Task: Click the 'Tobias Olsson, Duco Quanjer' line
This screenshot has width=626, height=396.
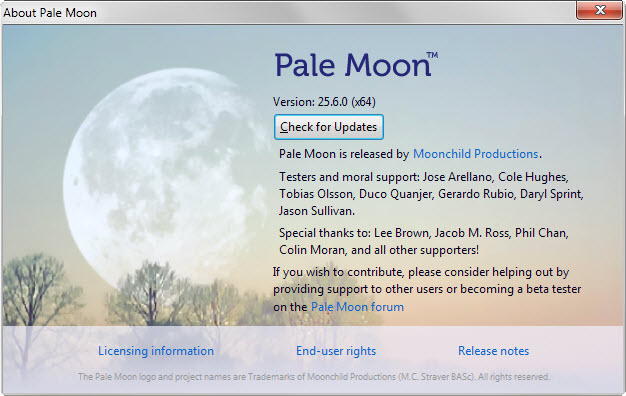Action: tap(431, 194)
